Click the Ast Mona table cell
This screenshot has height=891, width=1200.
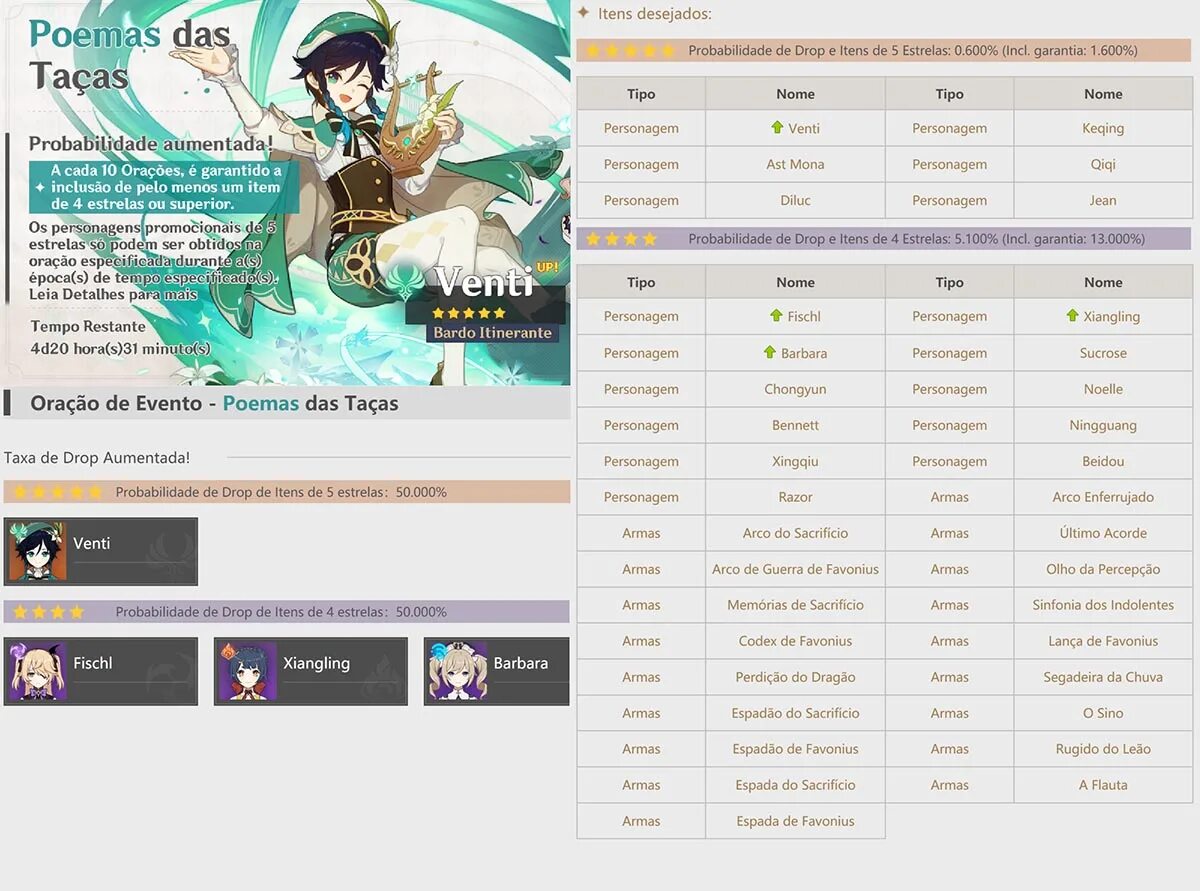[795, 164]
